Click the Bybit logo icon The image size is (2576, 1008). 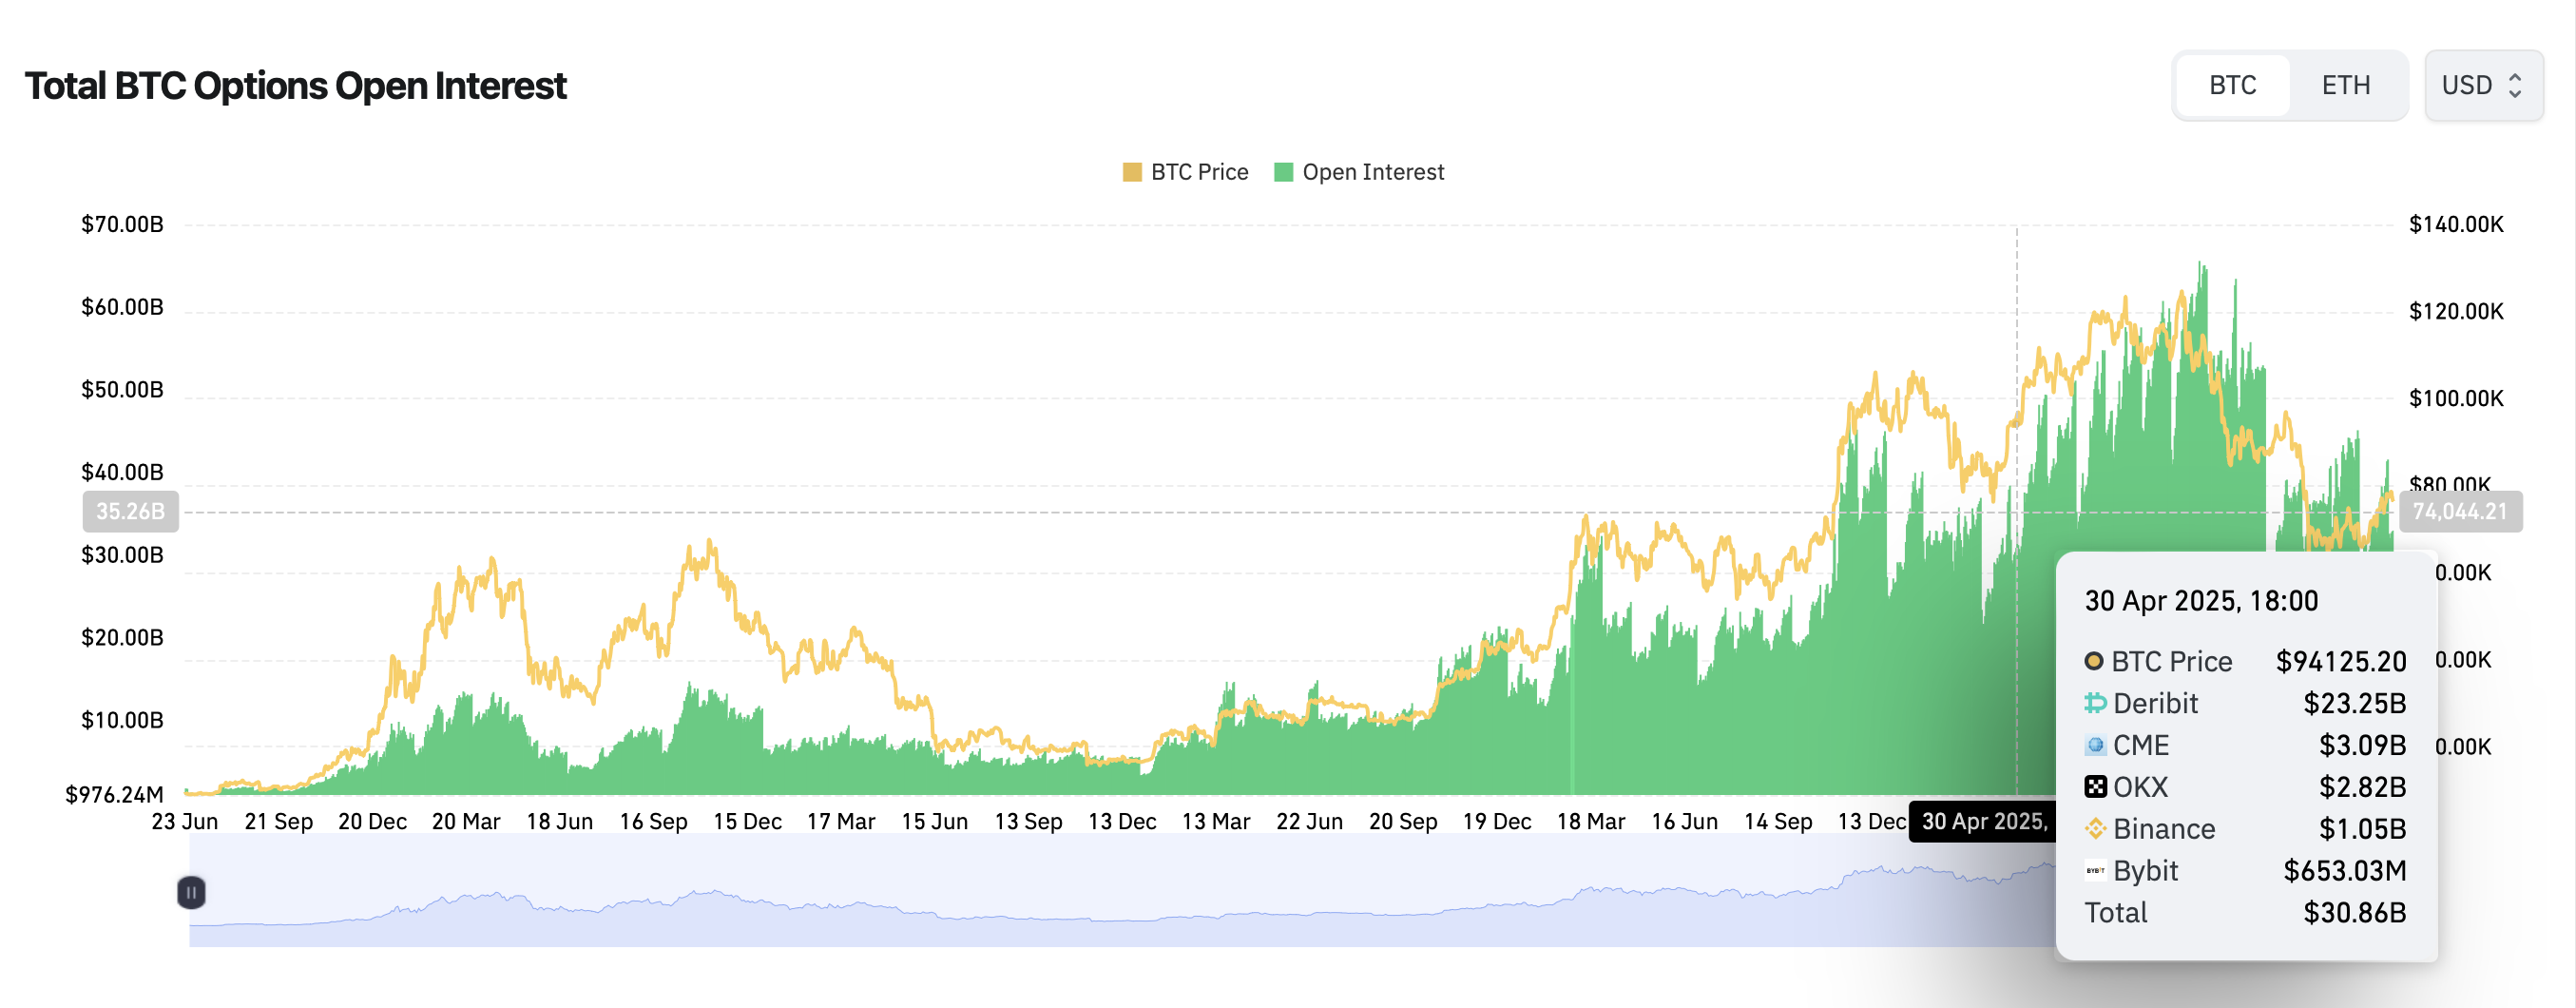tap(2095, 871)
